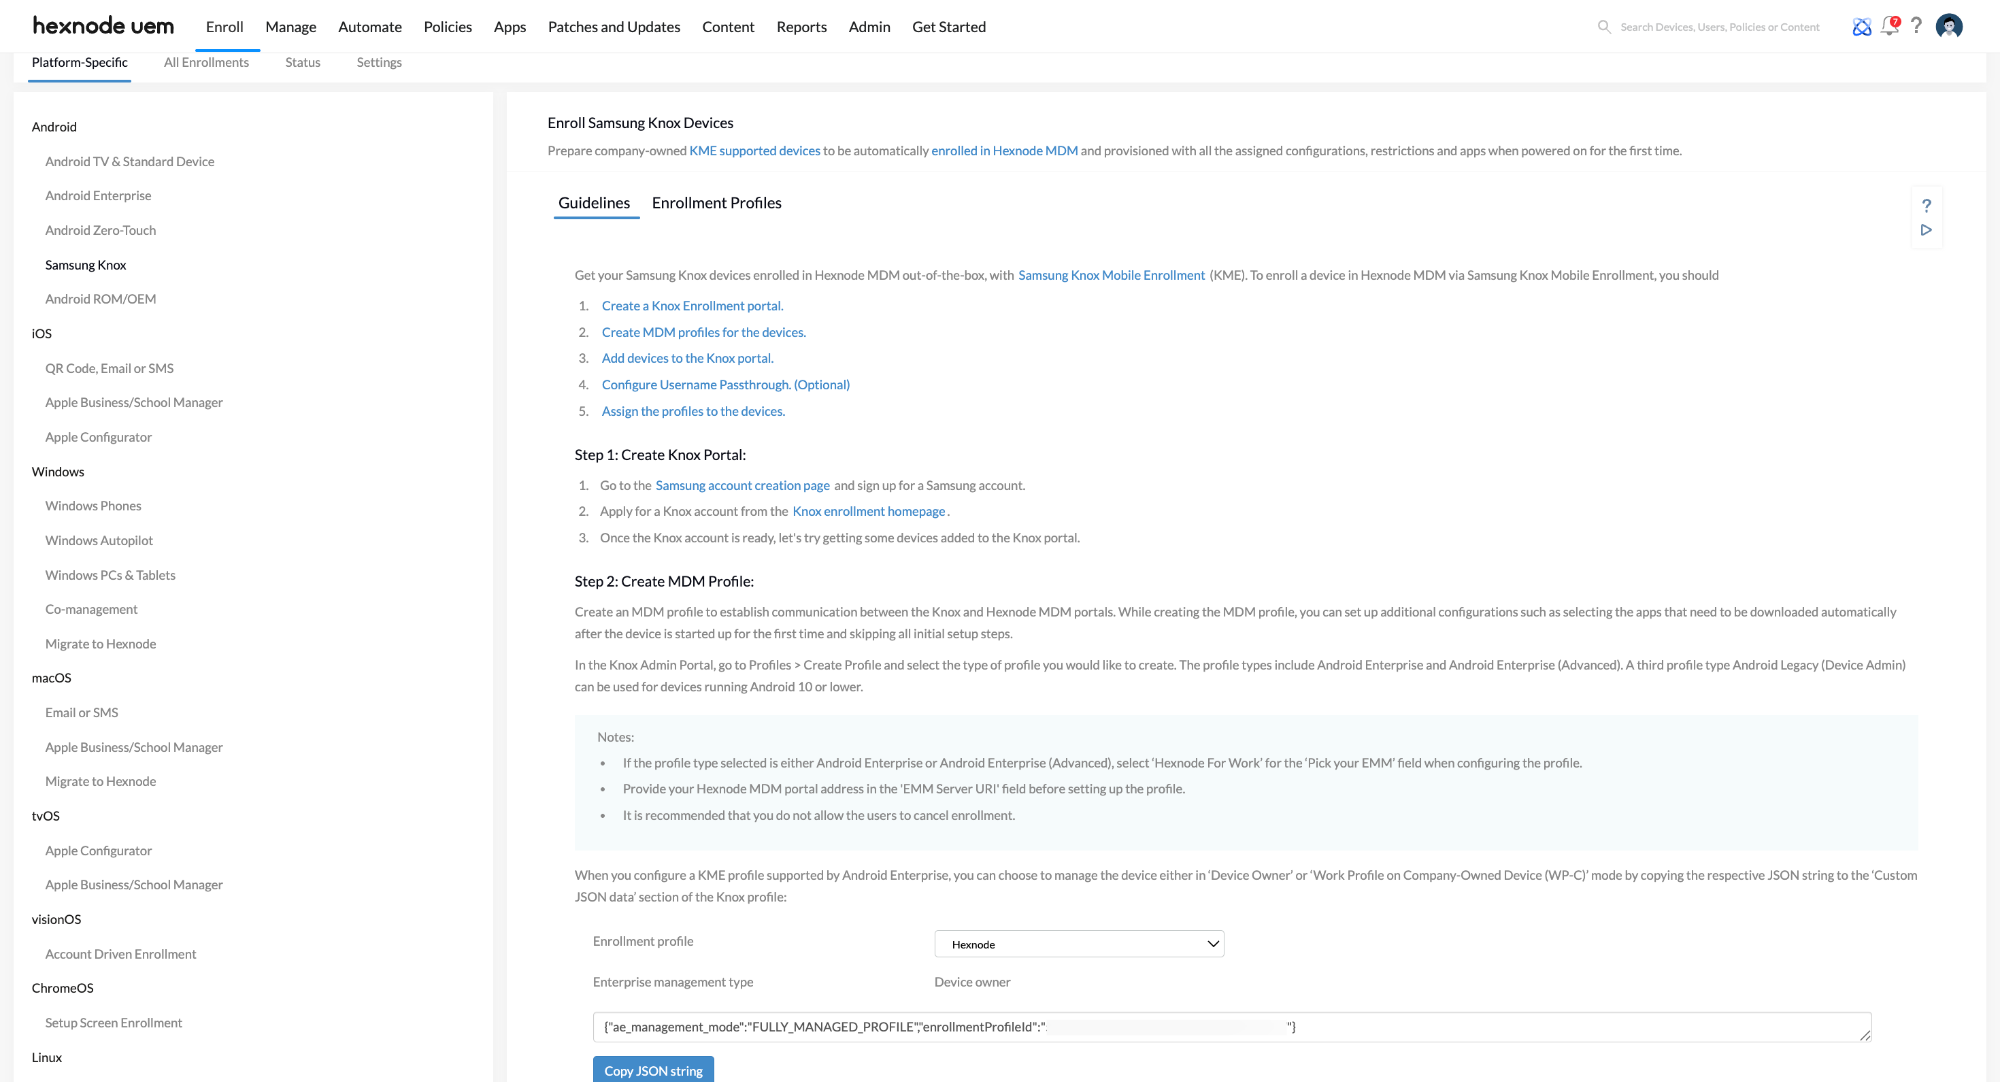Screen dimensions: 2000x1082
Task: Select macOS Migrate to Hexnode
Action: coord(101,782)
